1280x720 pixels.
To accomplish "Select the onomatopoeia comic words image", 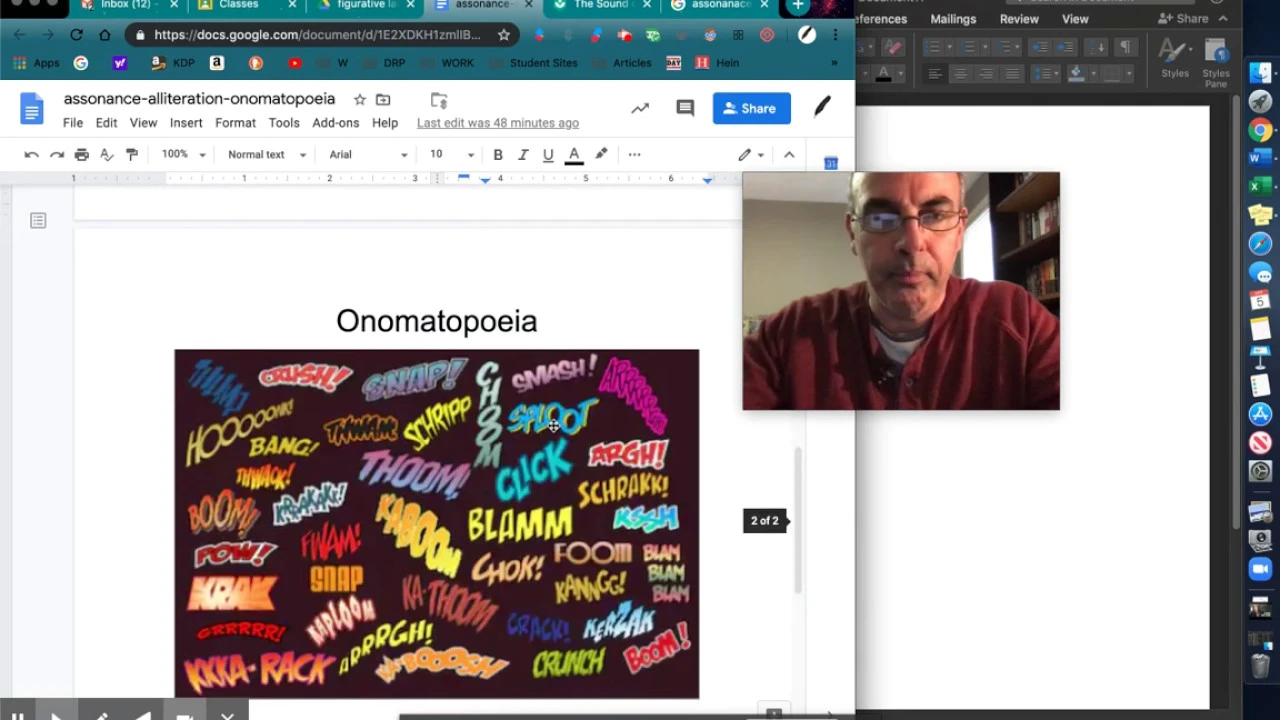I will [x=436, y=523].
